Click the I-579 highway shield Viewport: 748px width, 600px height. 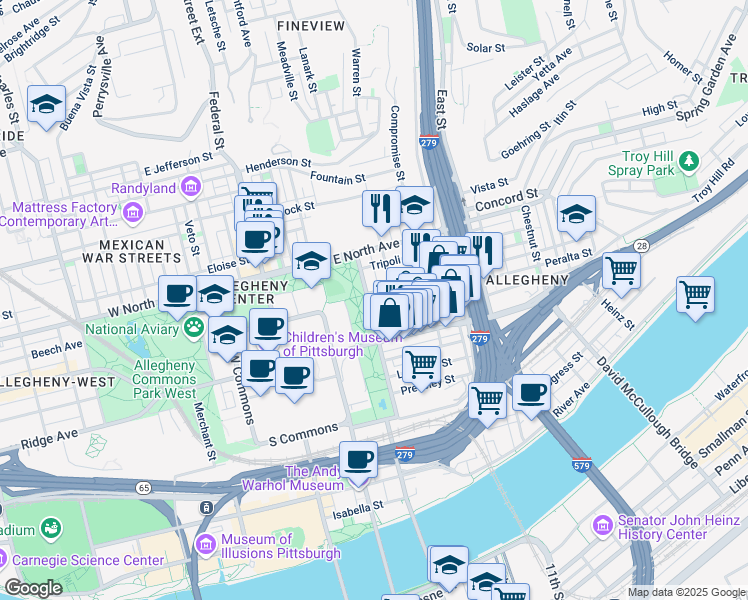pos(582,465)
